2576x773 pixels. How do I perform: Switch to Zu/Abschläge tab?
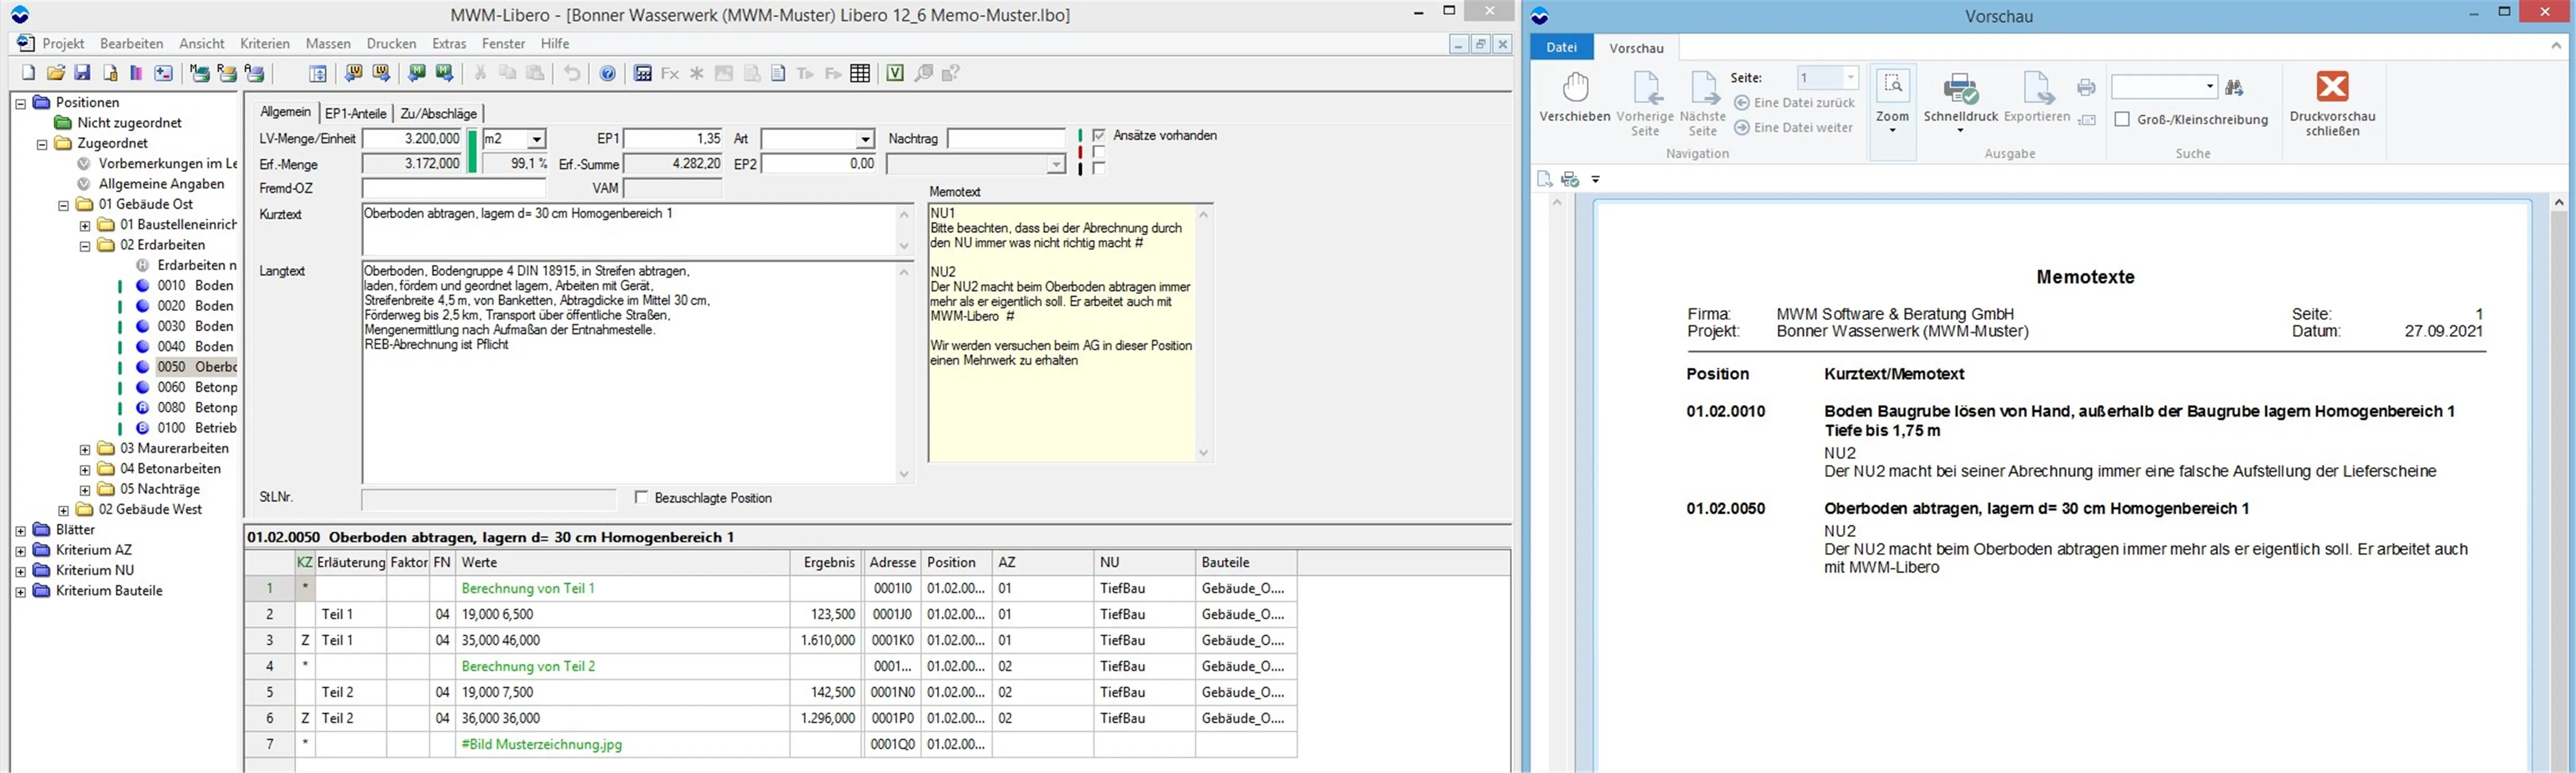(x=438, y=113)
